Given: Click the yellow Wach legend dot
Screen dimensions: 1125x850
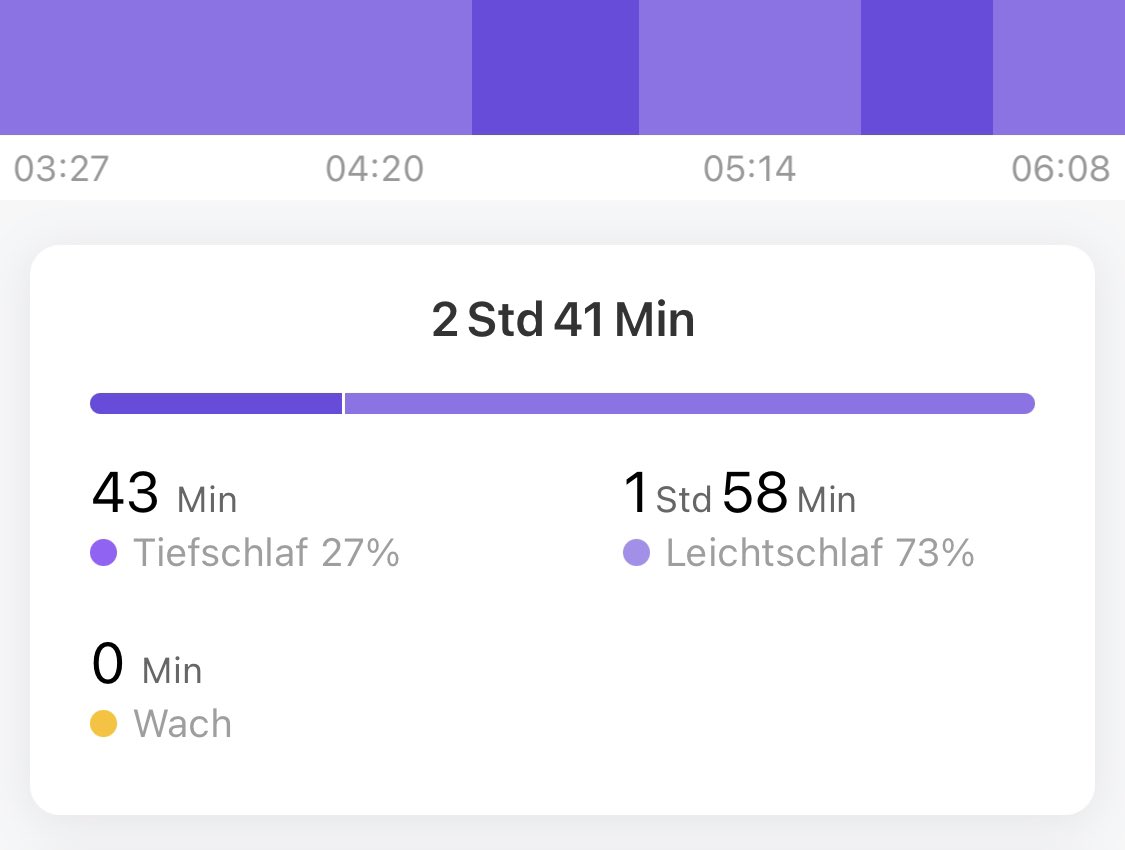Looking at the screenshot, I should [x=104, y=723].
